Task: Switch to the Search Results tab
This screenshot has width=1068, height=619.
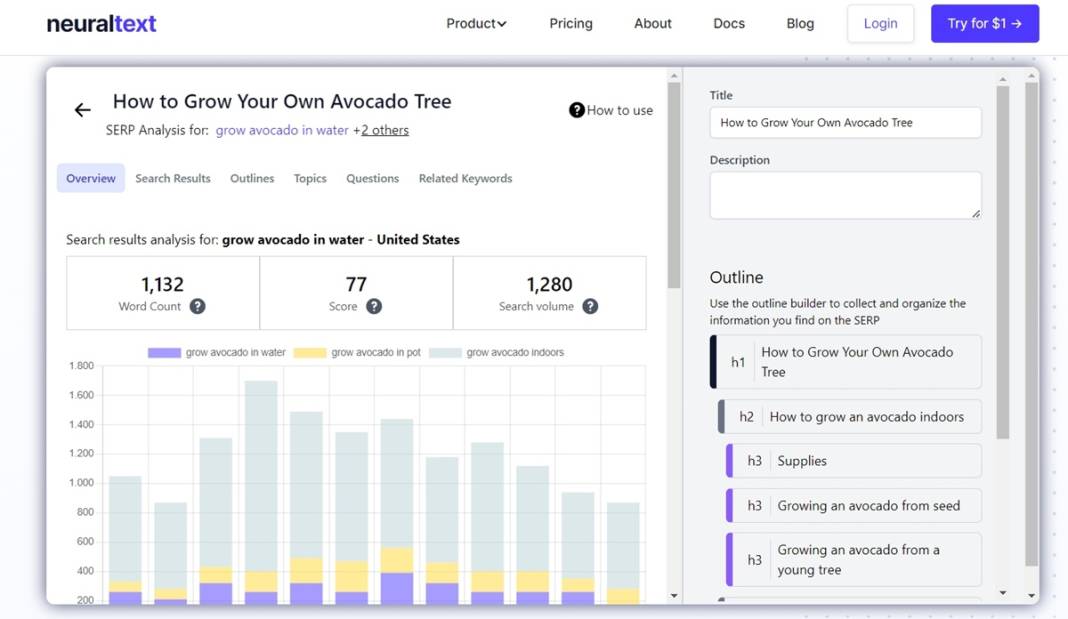Action: tap(173, 178)
